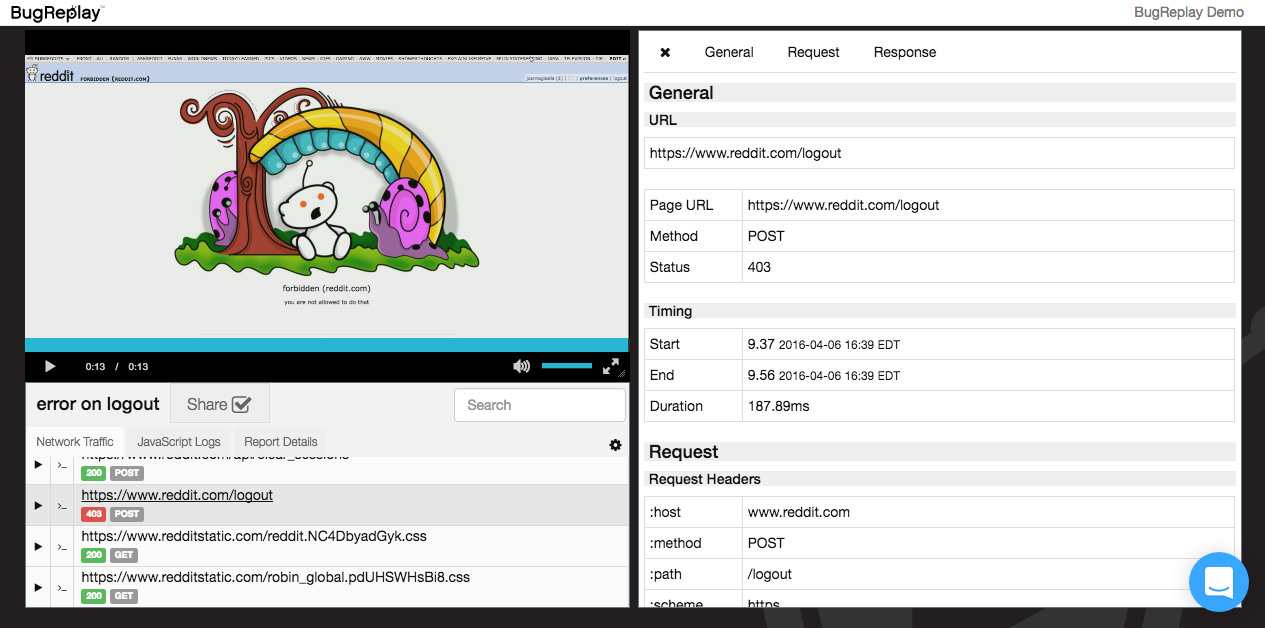1265x628 pixels.
Task: Select the :host header value www.reddit.com
Action: point(988,512)
